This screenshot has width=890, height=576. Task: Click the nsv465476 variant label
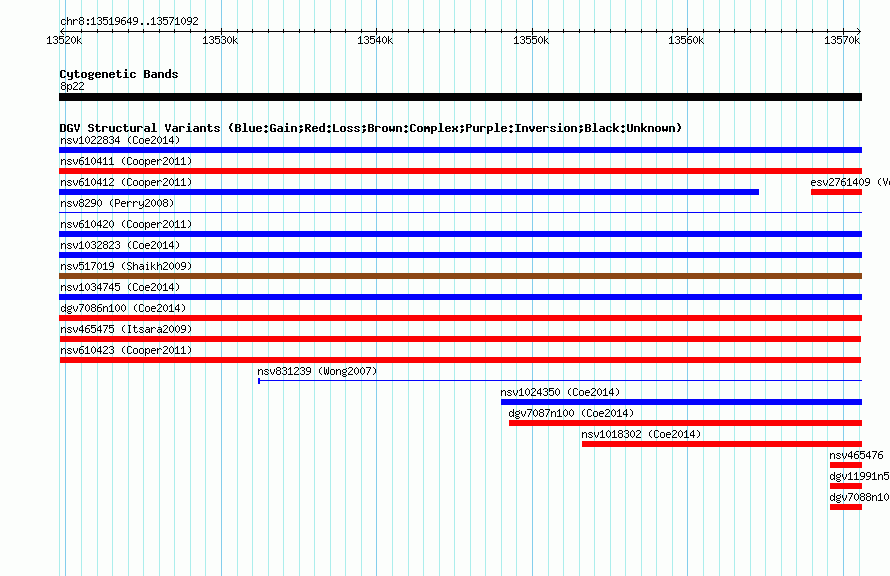click(x=856, y=455)
